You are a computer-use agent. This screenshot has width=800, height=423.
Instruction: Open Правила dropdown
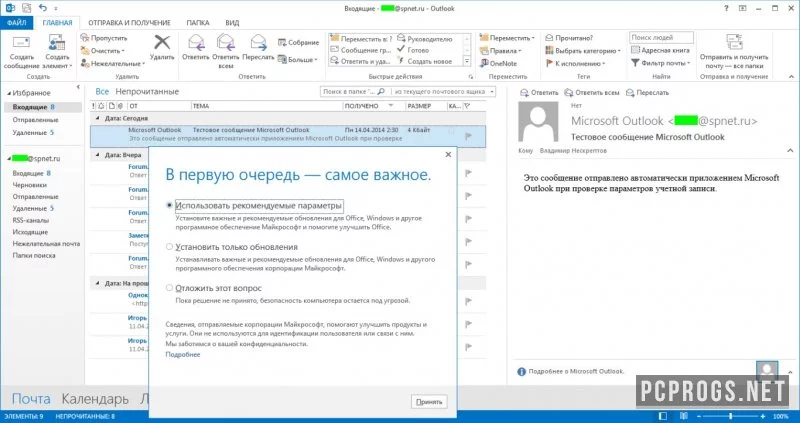[501, 51]
